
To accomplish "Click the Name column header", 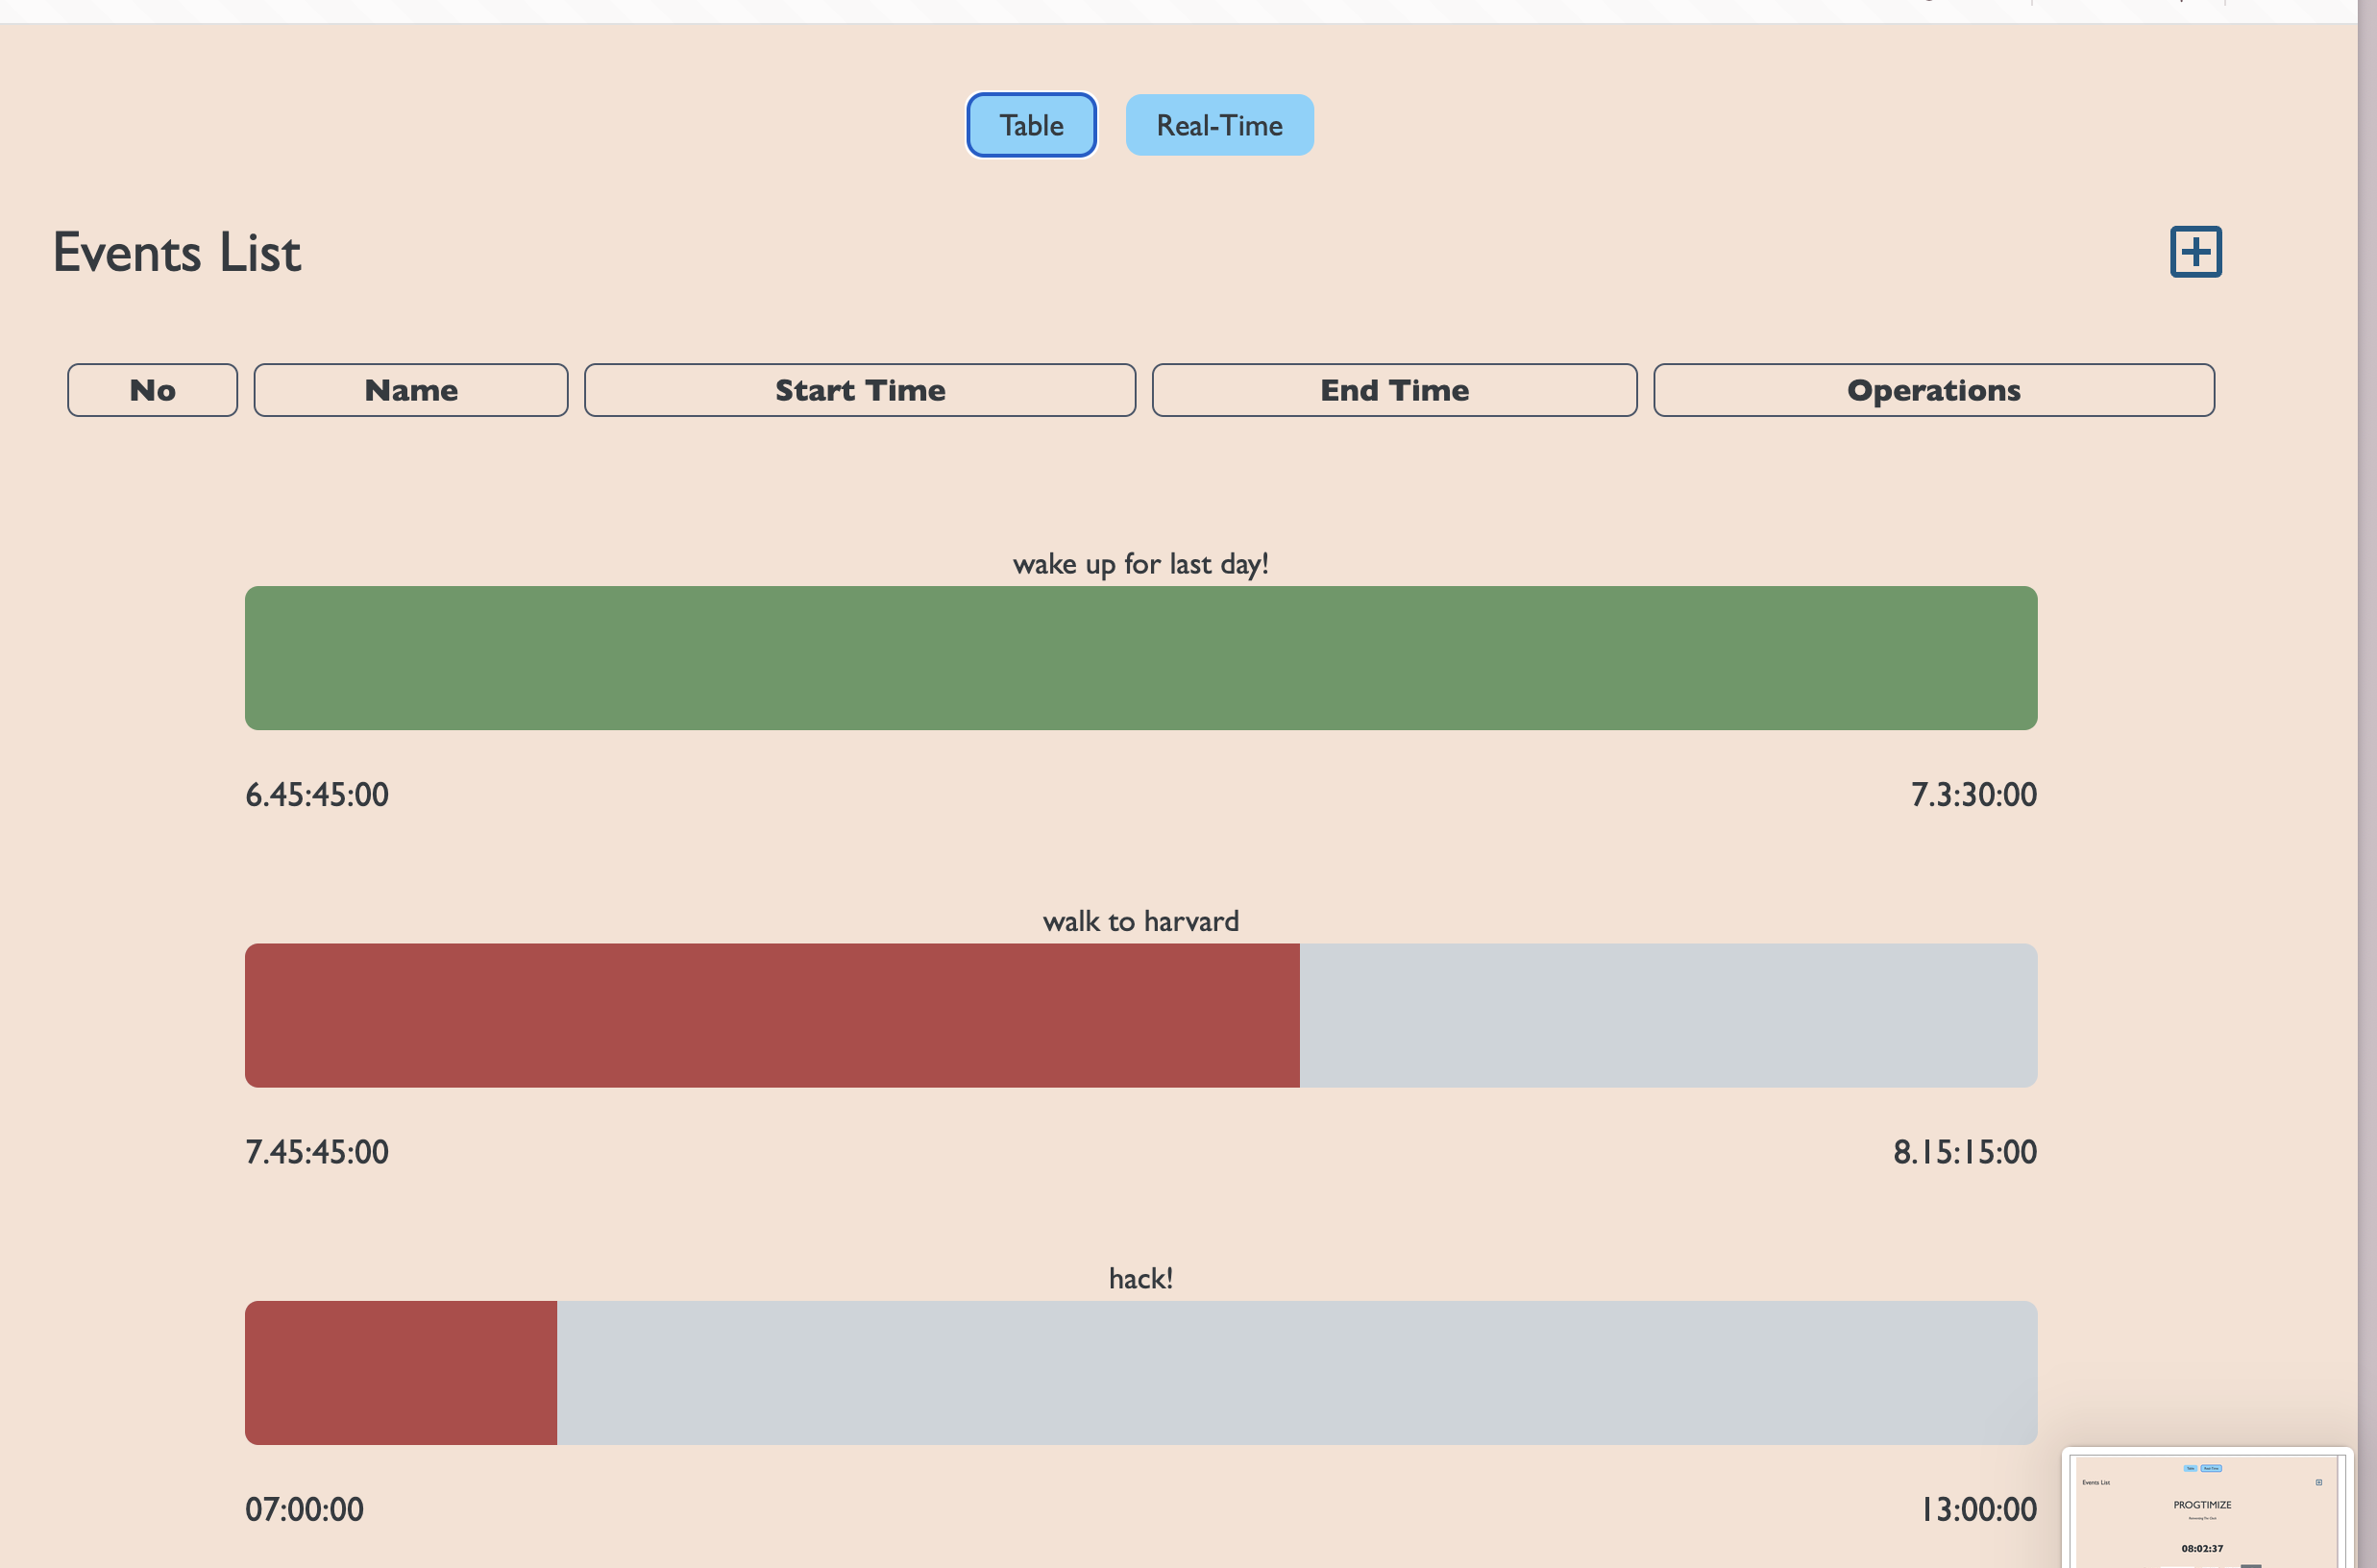I will coord(410,390).
